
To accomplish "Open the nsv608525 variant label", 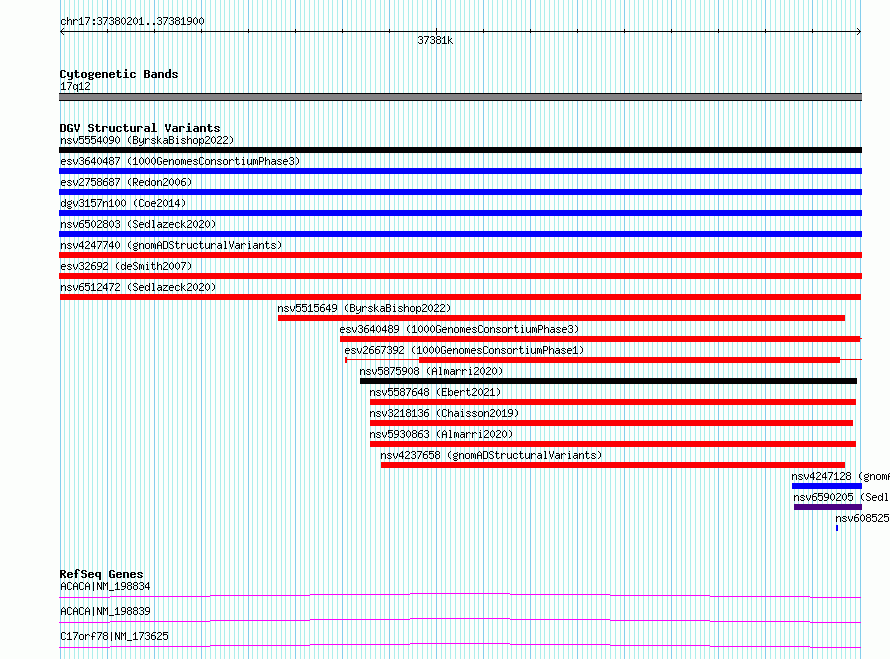I will pos(862,518).
